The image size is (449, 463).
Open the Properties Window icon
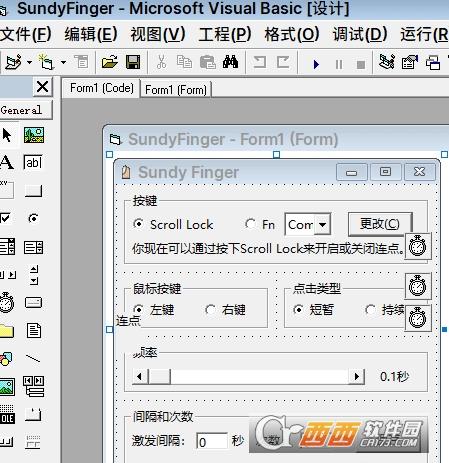[410, 62]
